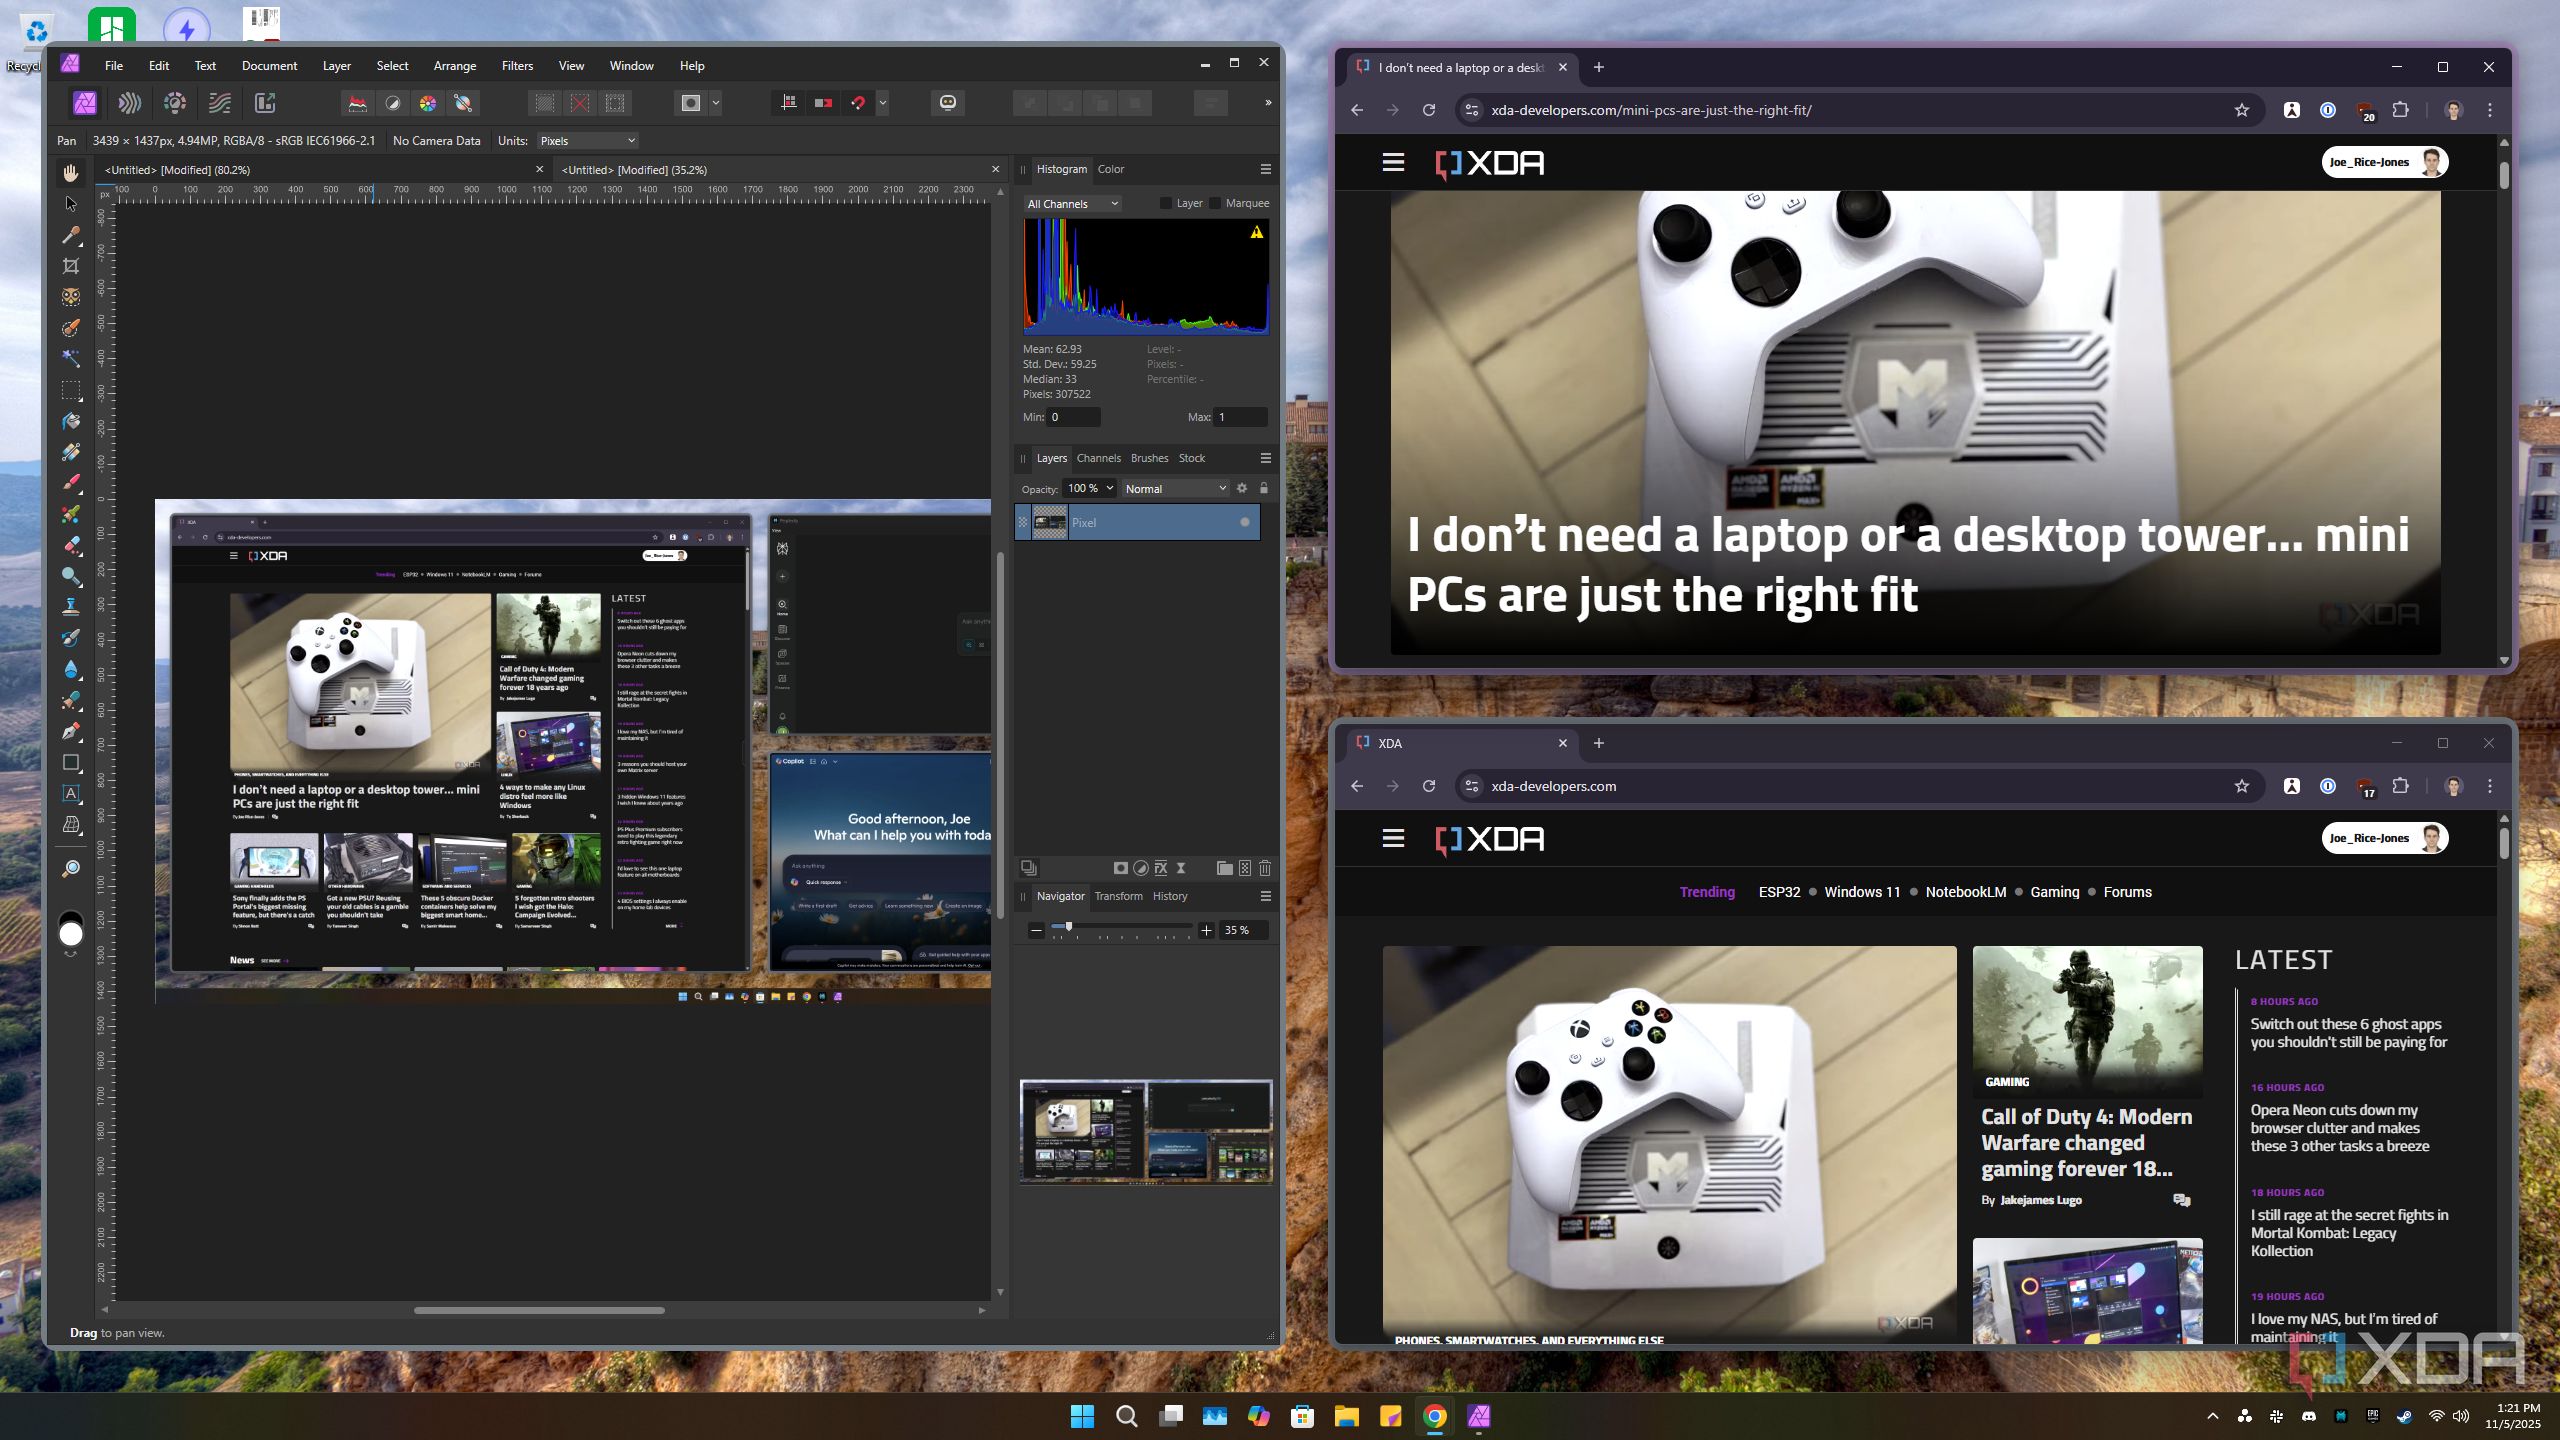Screen dimensions: 2560x1440
Task: Enable the Marquee checkbox in Histogram
Action: click(x=1215, y=203)
